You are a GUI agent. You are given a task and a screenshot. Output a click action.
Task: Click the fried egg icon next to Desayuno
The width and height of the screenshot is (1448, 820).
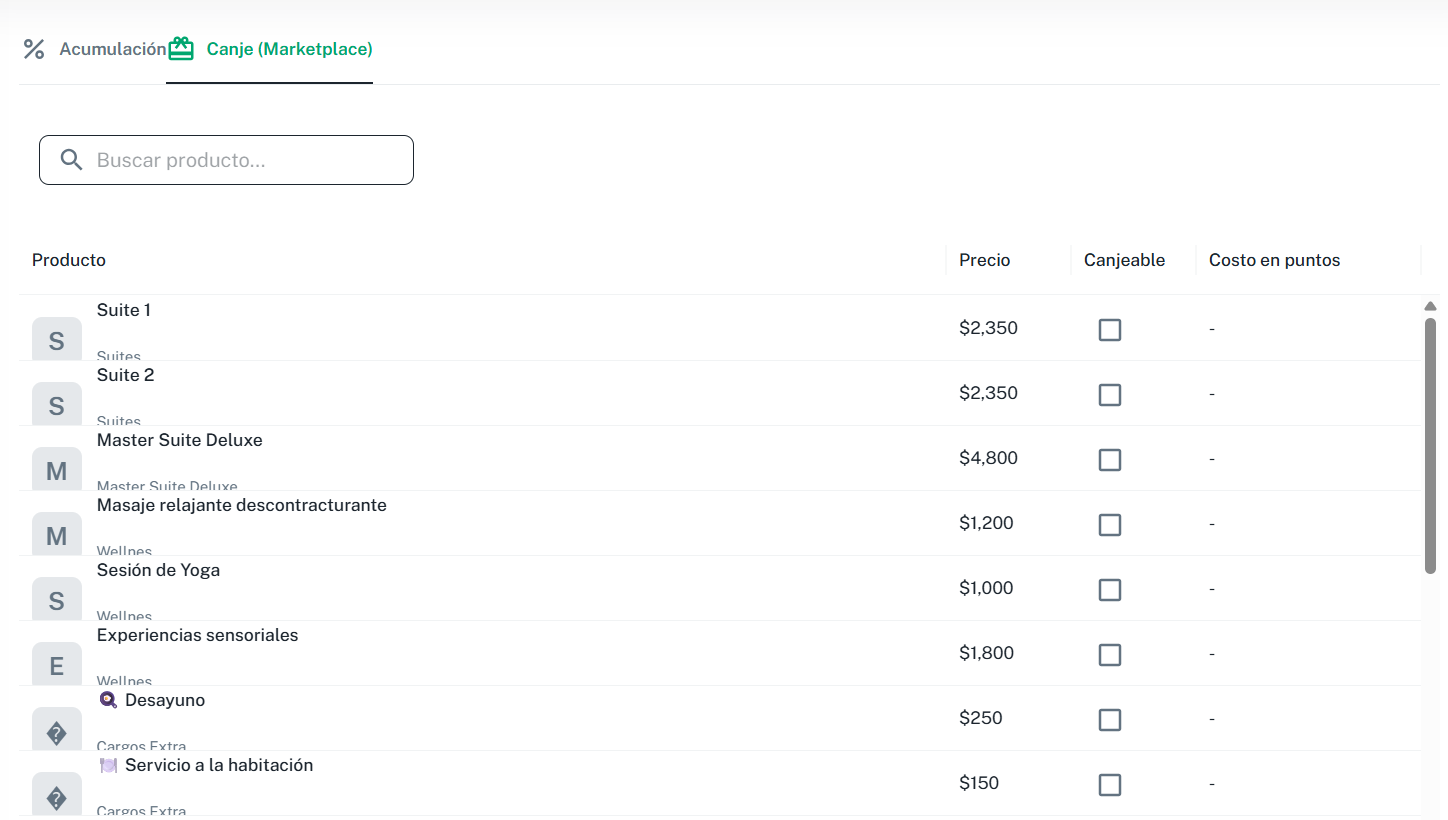click(x=108, y=699)
